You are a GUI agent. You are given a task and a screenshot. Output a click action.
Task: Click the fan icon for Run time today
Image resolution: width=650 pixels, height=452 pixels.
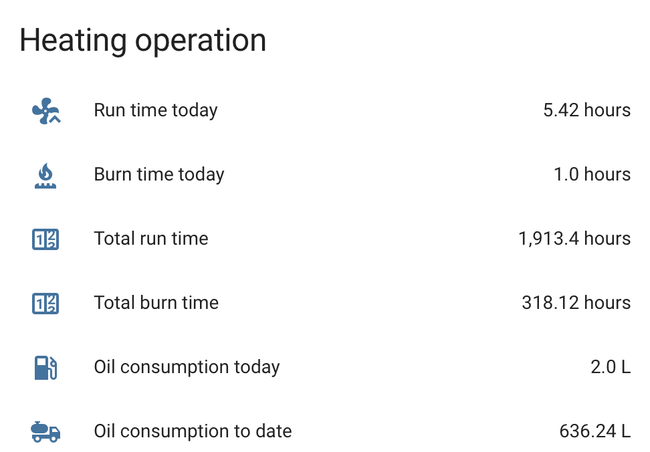click(46, 111)
